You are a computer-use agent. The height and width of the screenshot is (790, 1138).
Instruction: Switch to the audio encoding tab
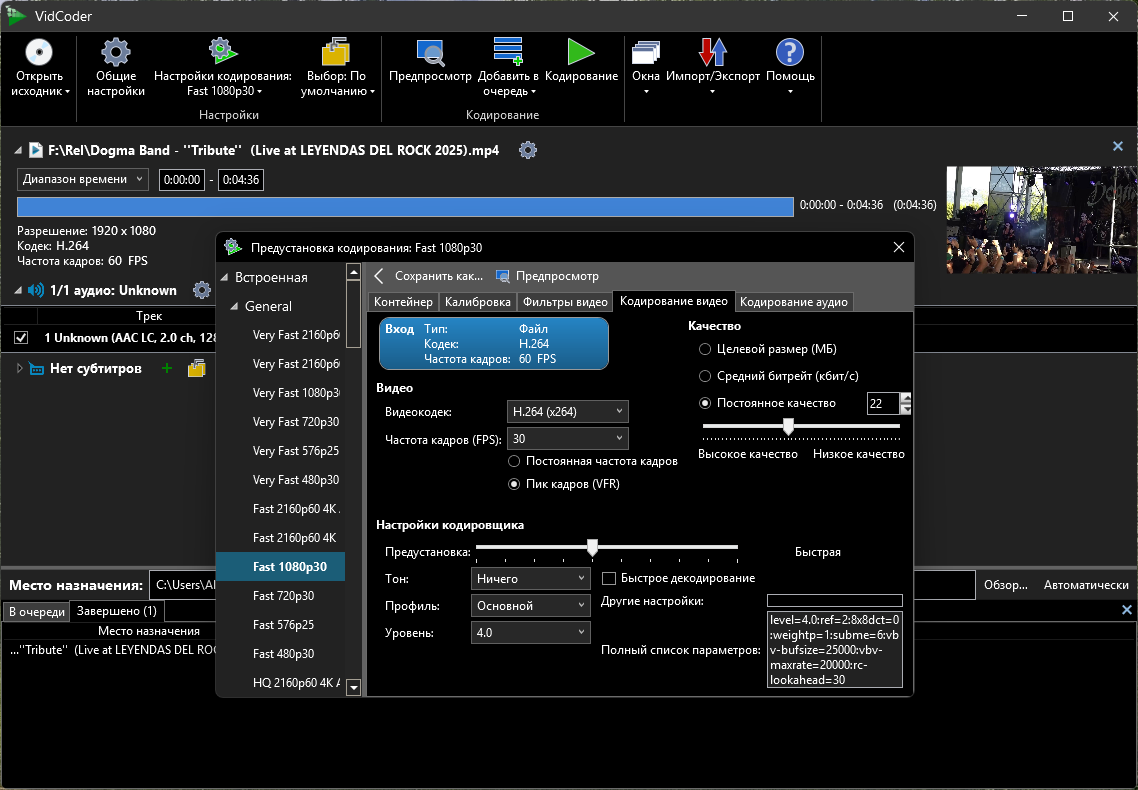794,302
